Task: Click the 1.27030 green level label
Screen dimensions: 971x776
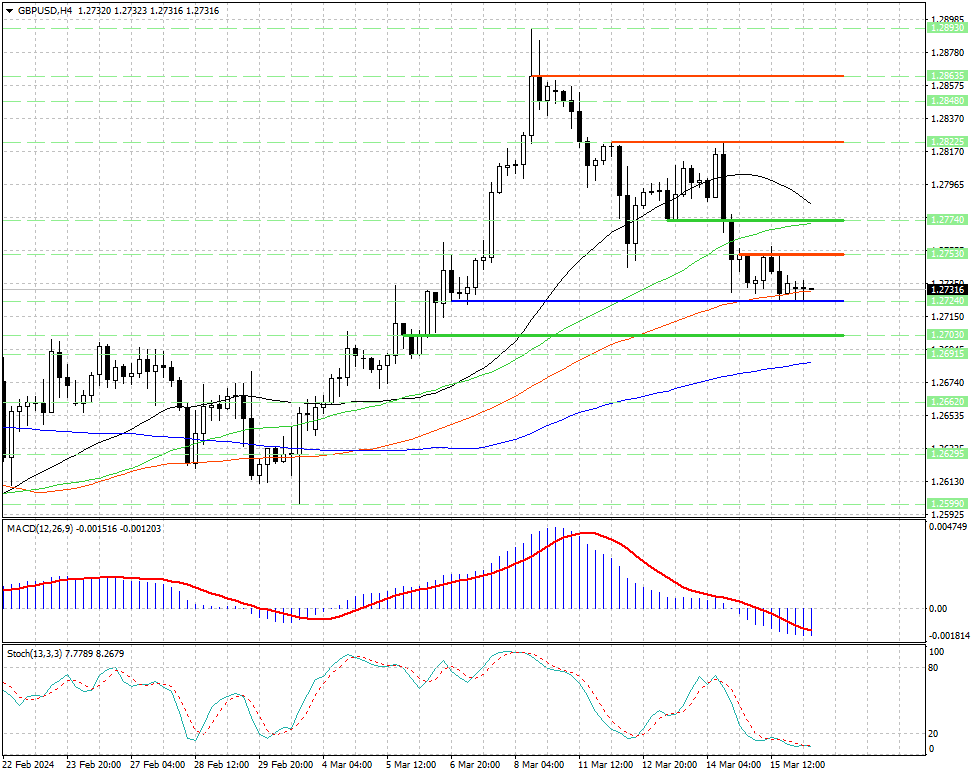Action: [x=947, y=334]
